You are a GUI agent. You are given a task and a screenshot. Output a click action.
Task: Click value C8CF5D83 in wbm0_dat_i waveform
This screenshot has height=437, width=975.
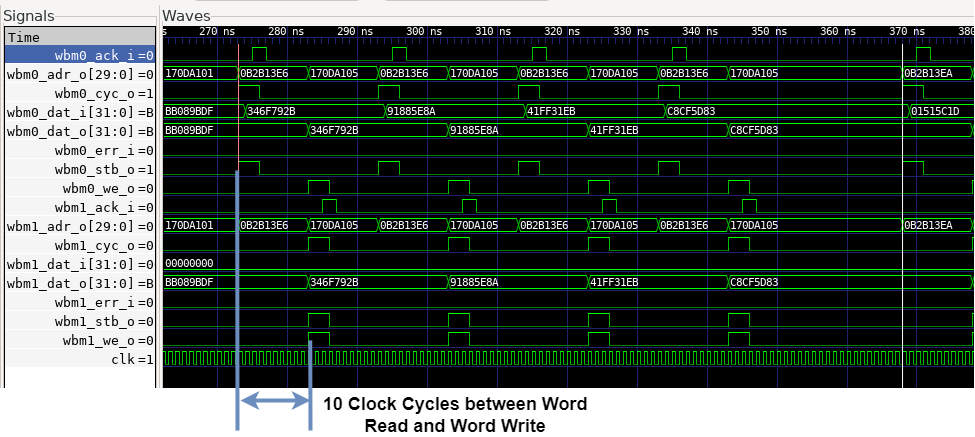[691, 111]
